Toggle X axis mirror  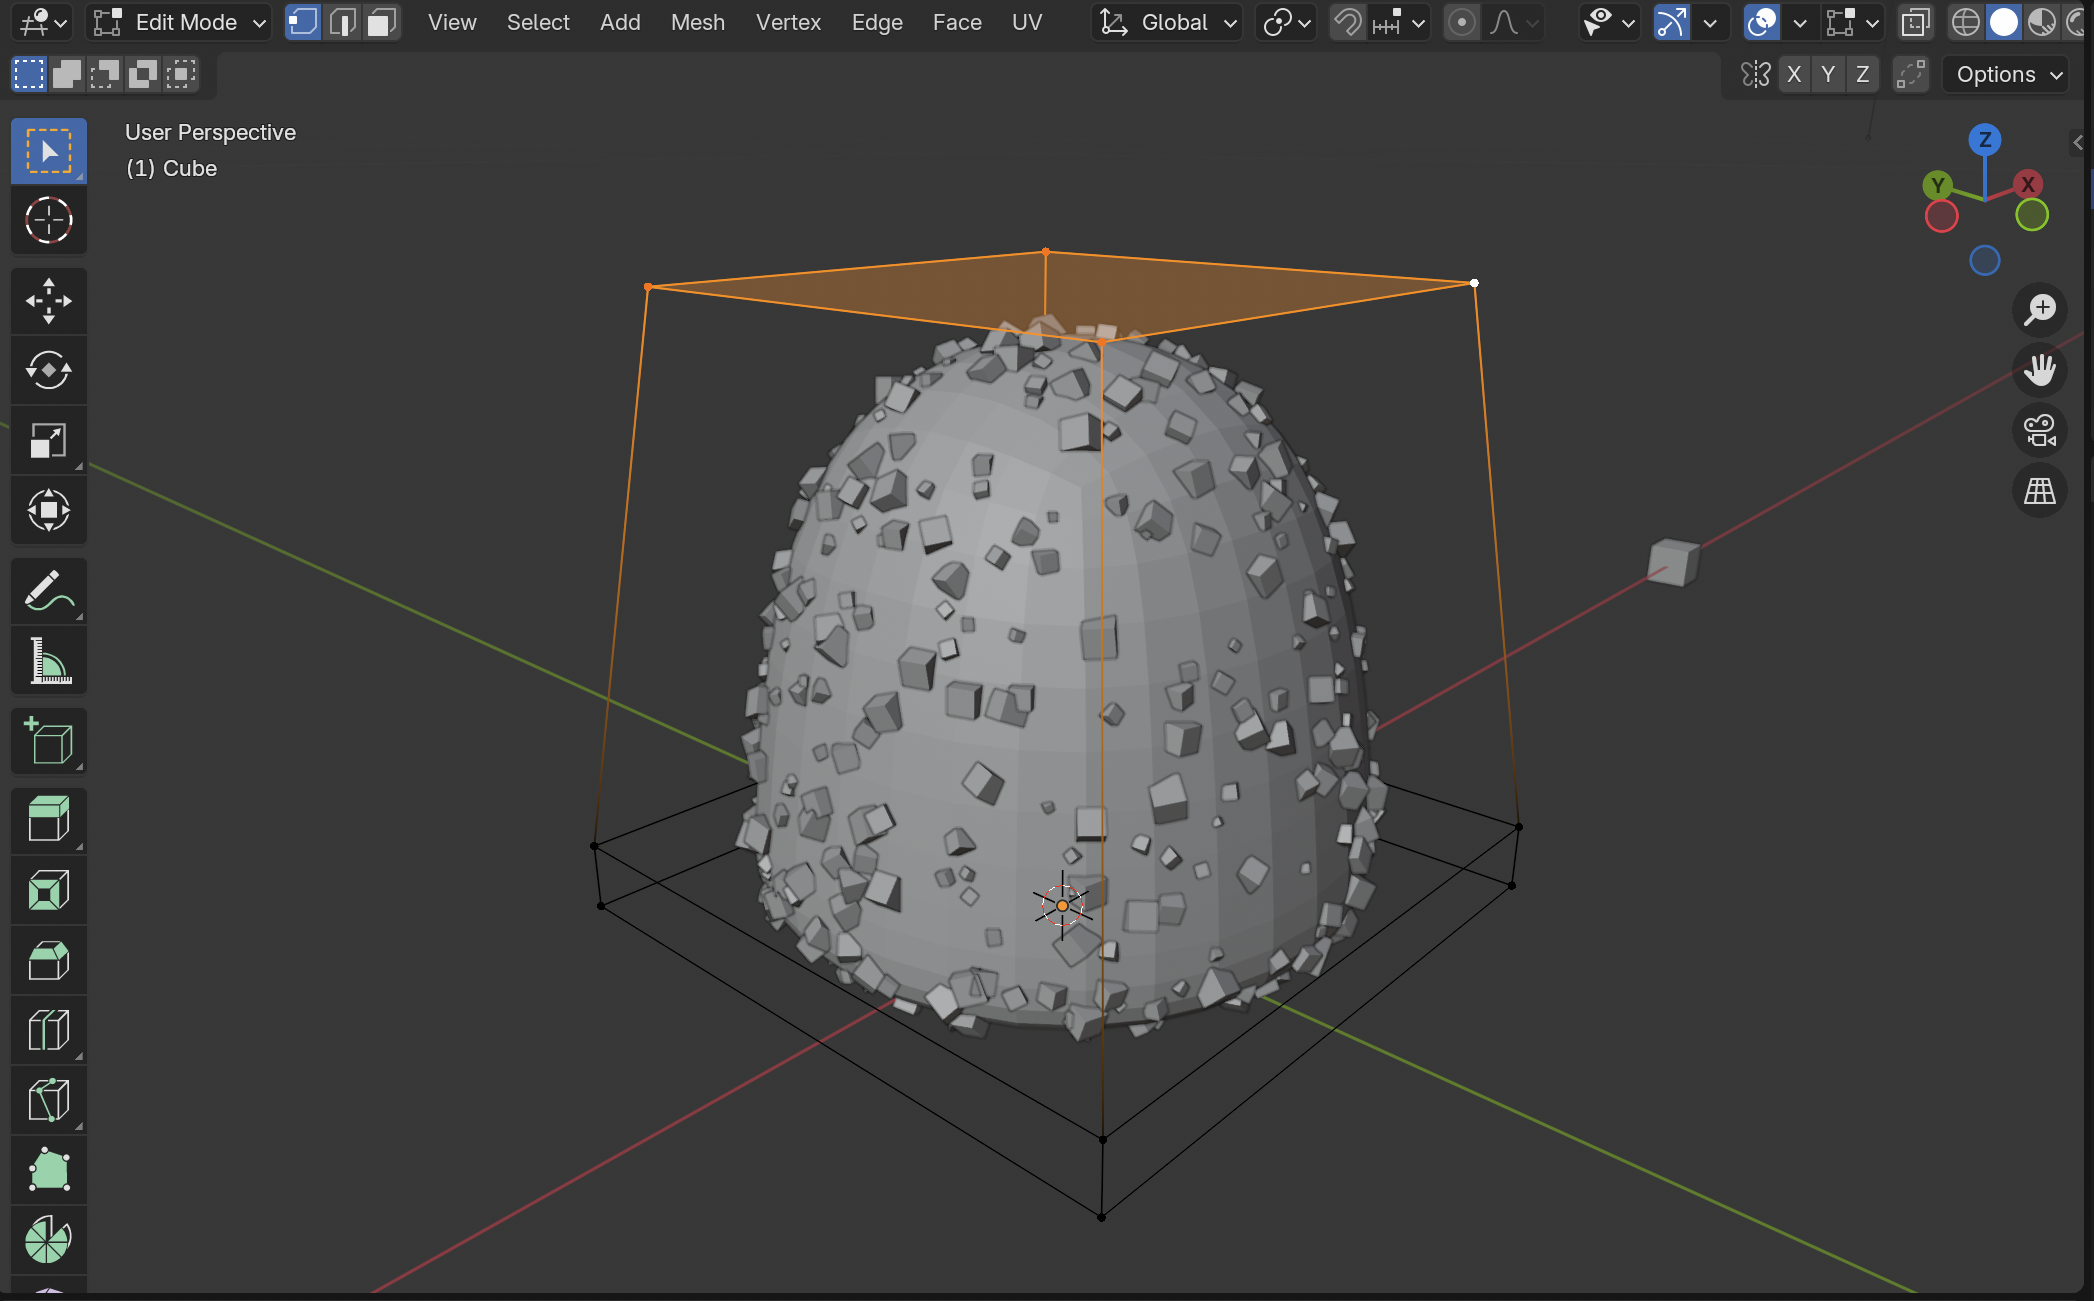click(x=1794, y=75)
